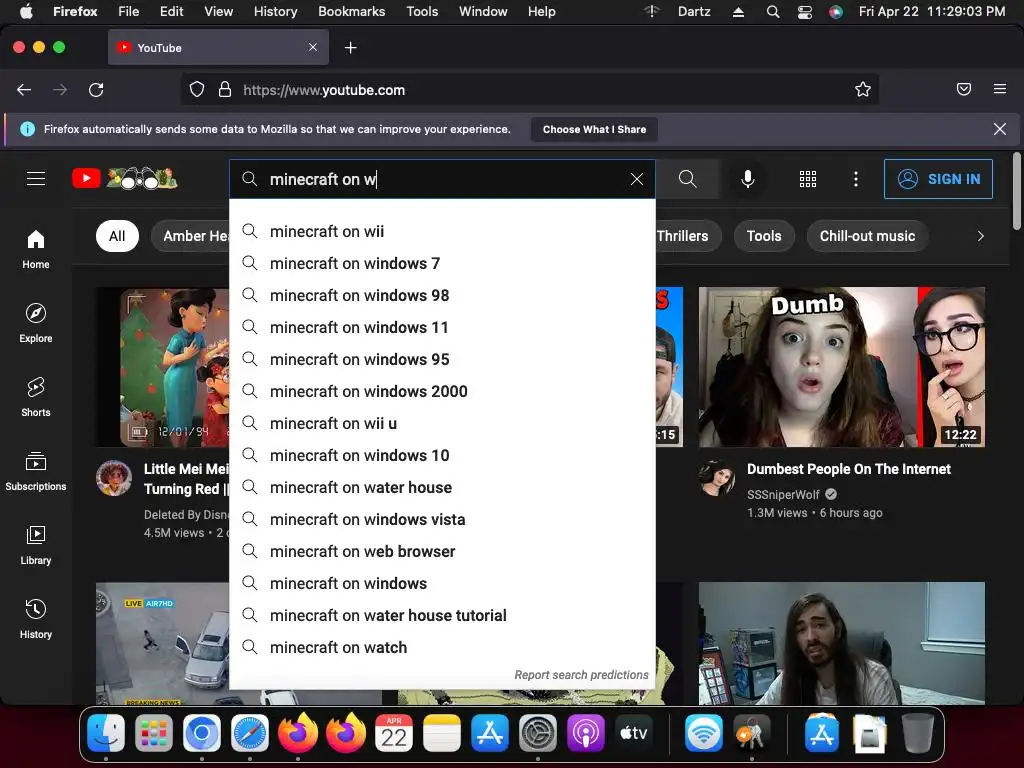1024x768 pixels.
Task: Open the Firefox application menu
Action: 999,89
